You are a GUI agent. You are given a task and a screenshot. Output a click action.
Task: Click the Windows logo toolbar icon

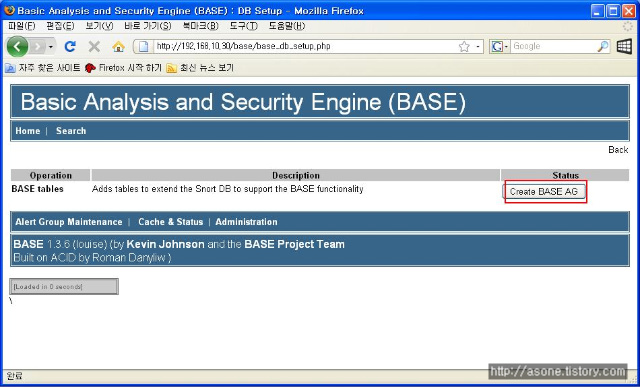point(624,47)
